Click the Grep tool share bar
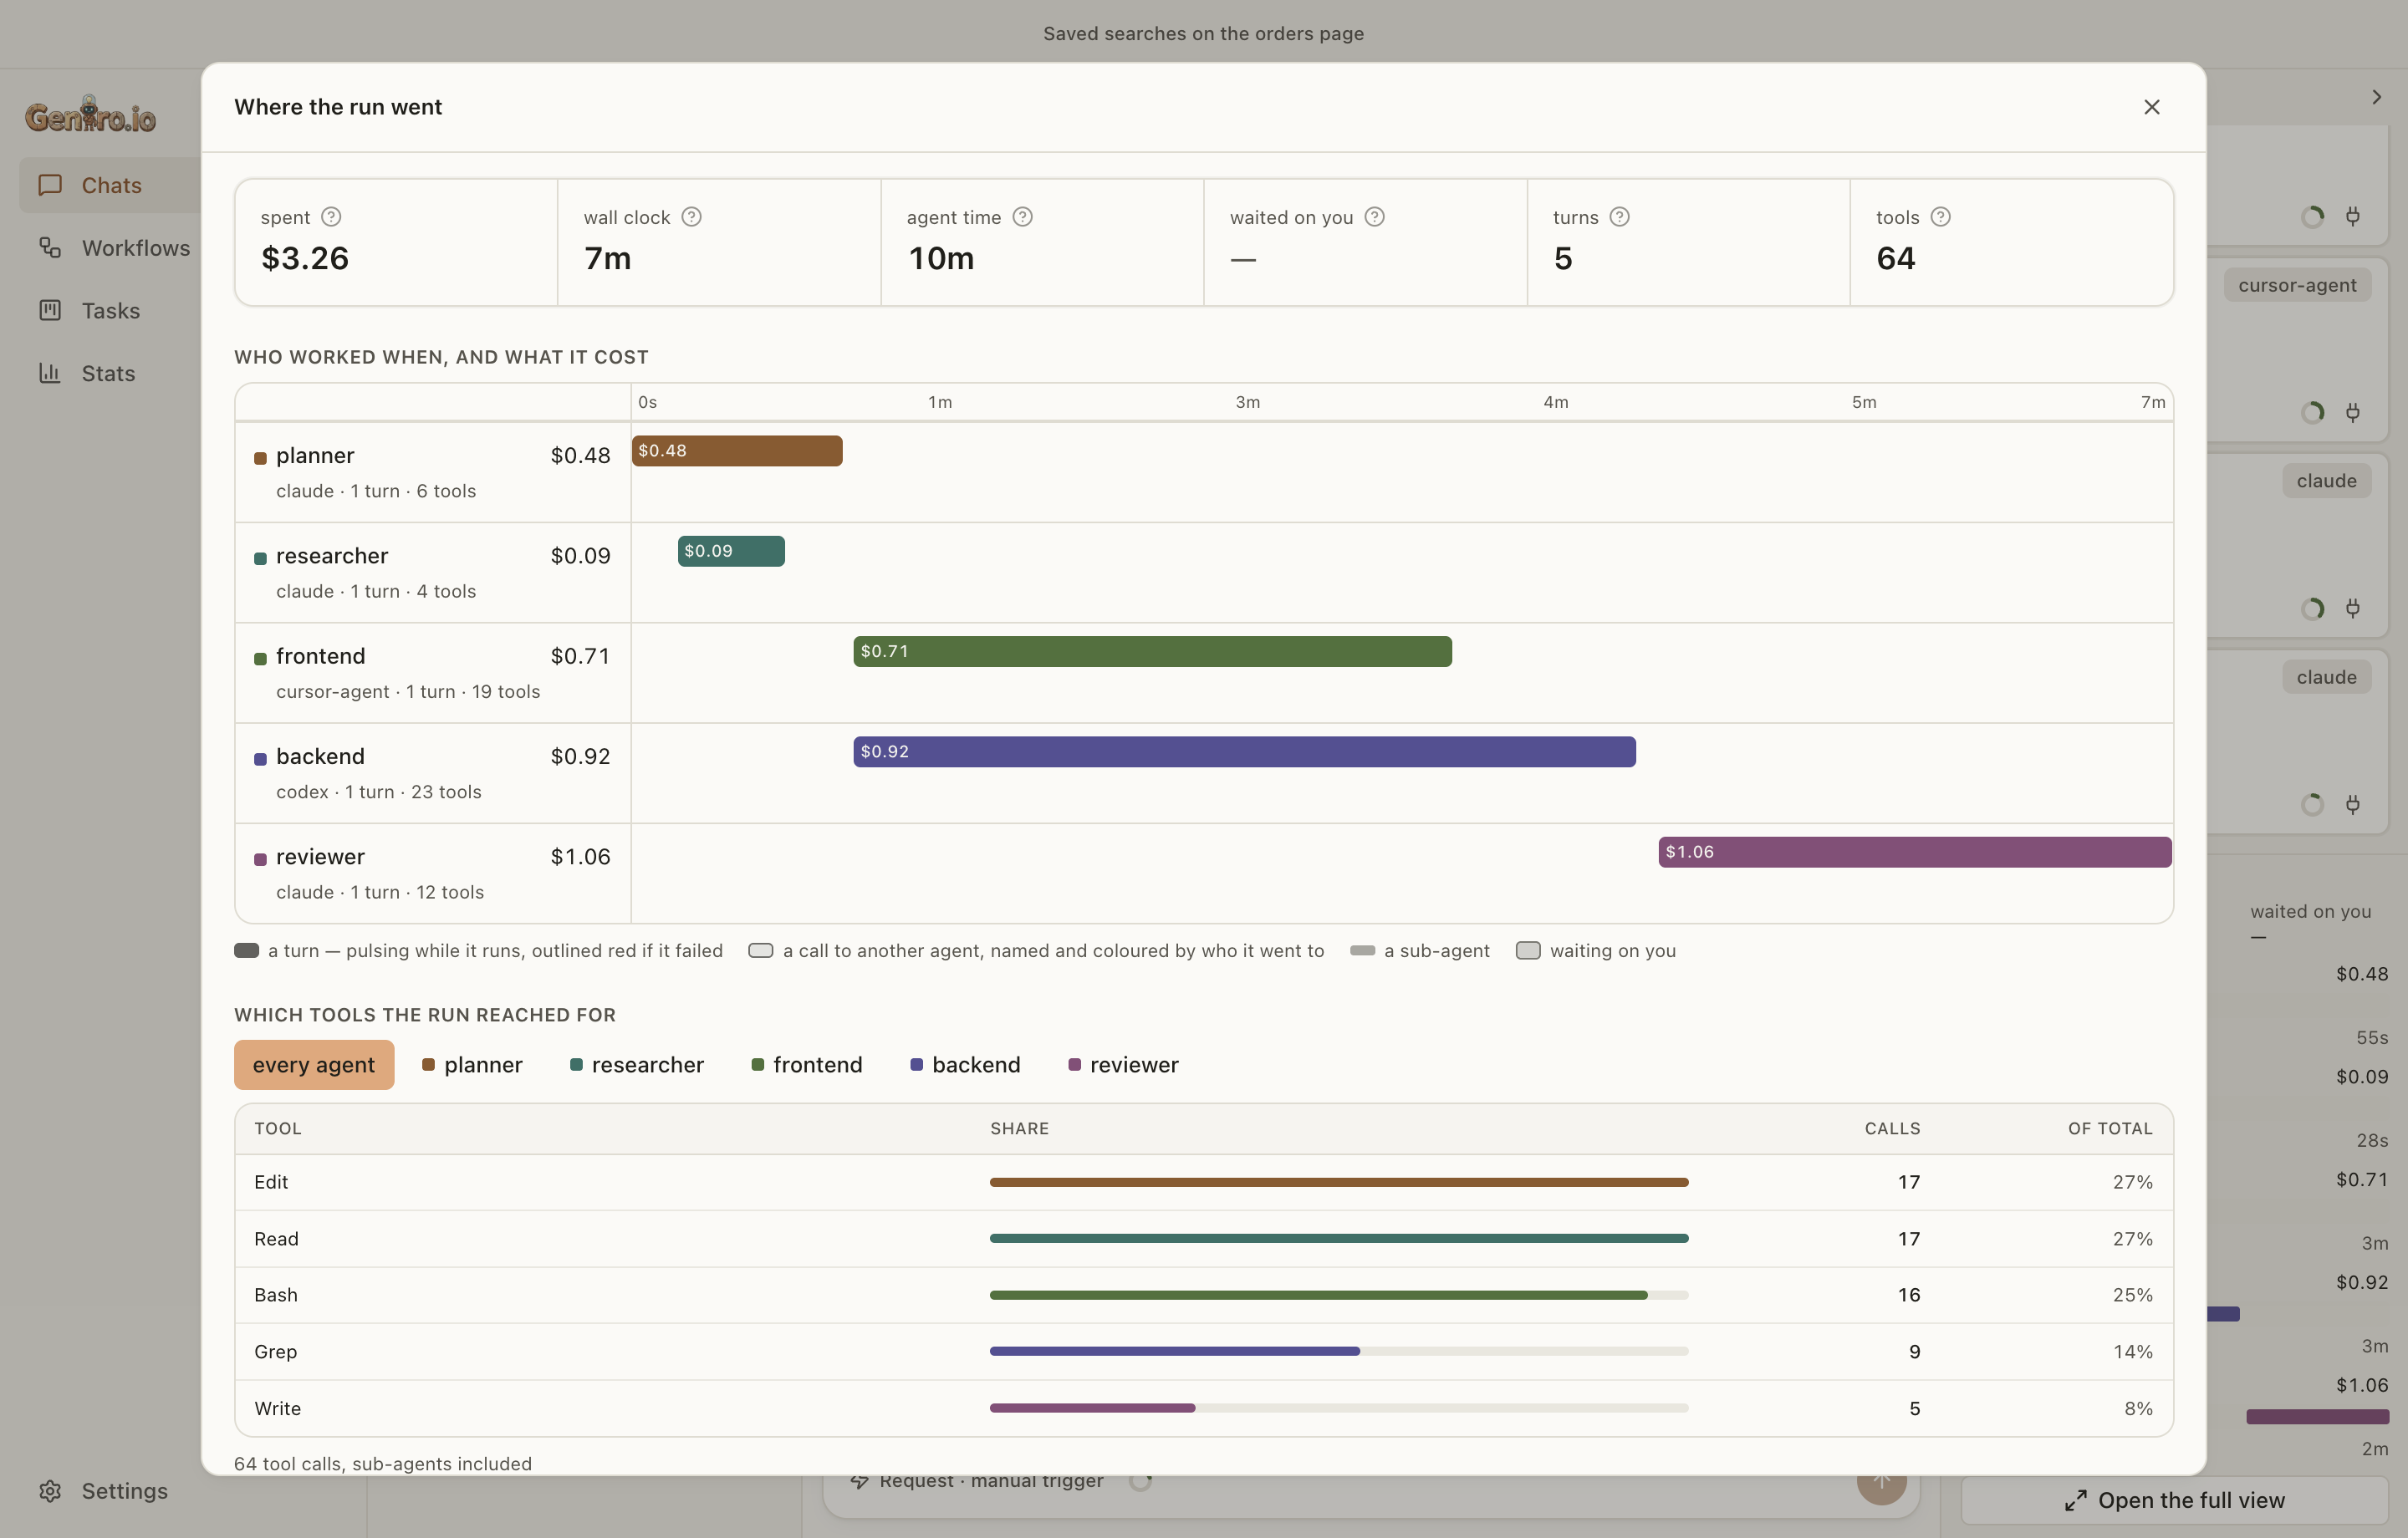Screen dimensions: 2408x1538 click(x=1339, y=1351)
